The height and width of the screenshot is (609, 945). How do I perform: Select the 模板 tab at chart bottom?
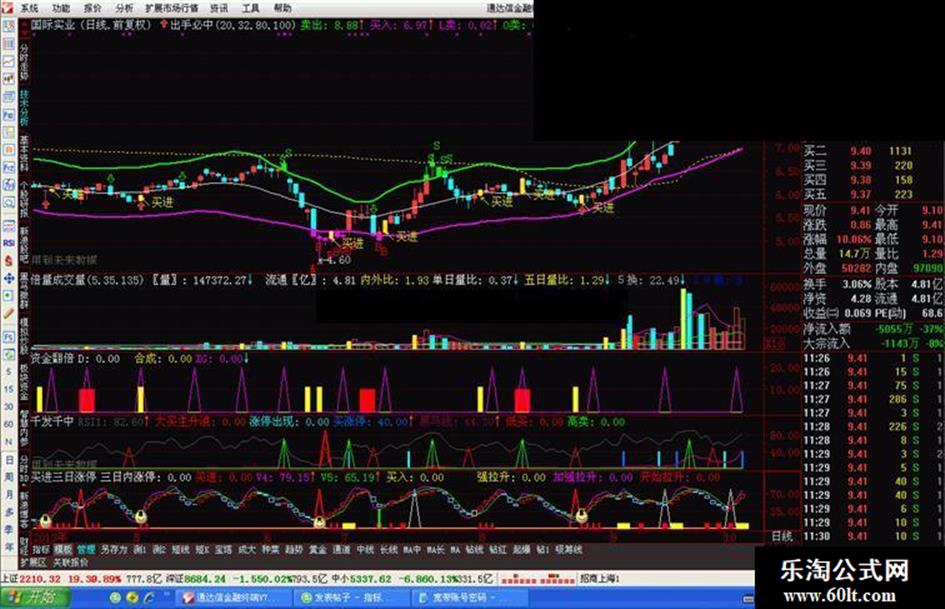coord(63,549)
